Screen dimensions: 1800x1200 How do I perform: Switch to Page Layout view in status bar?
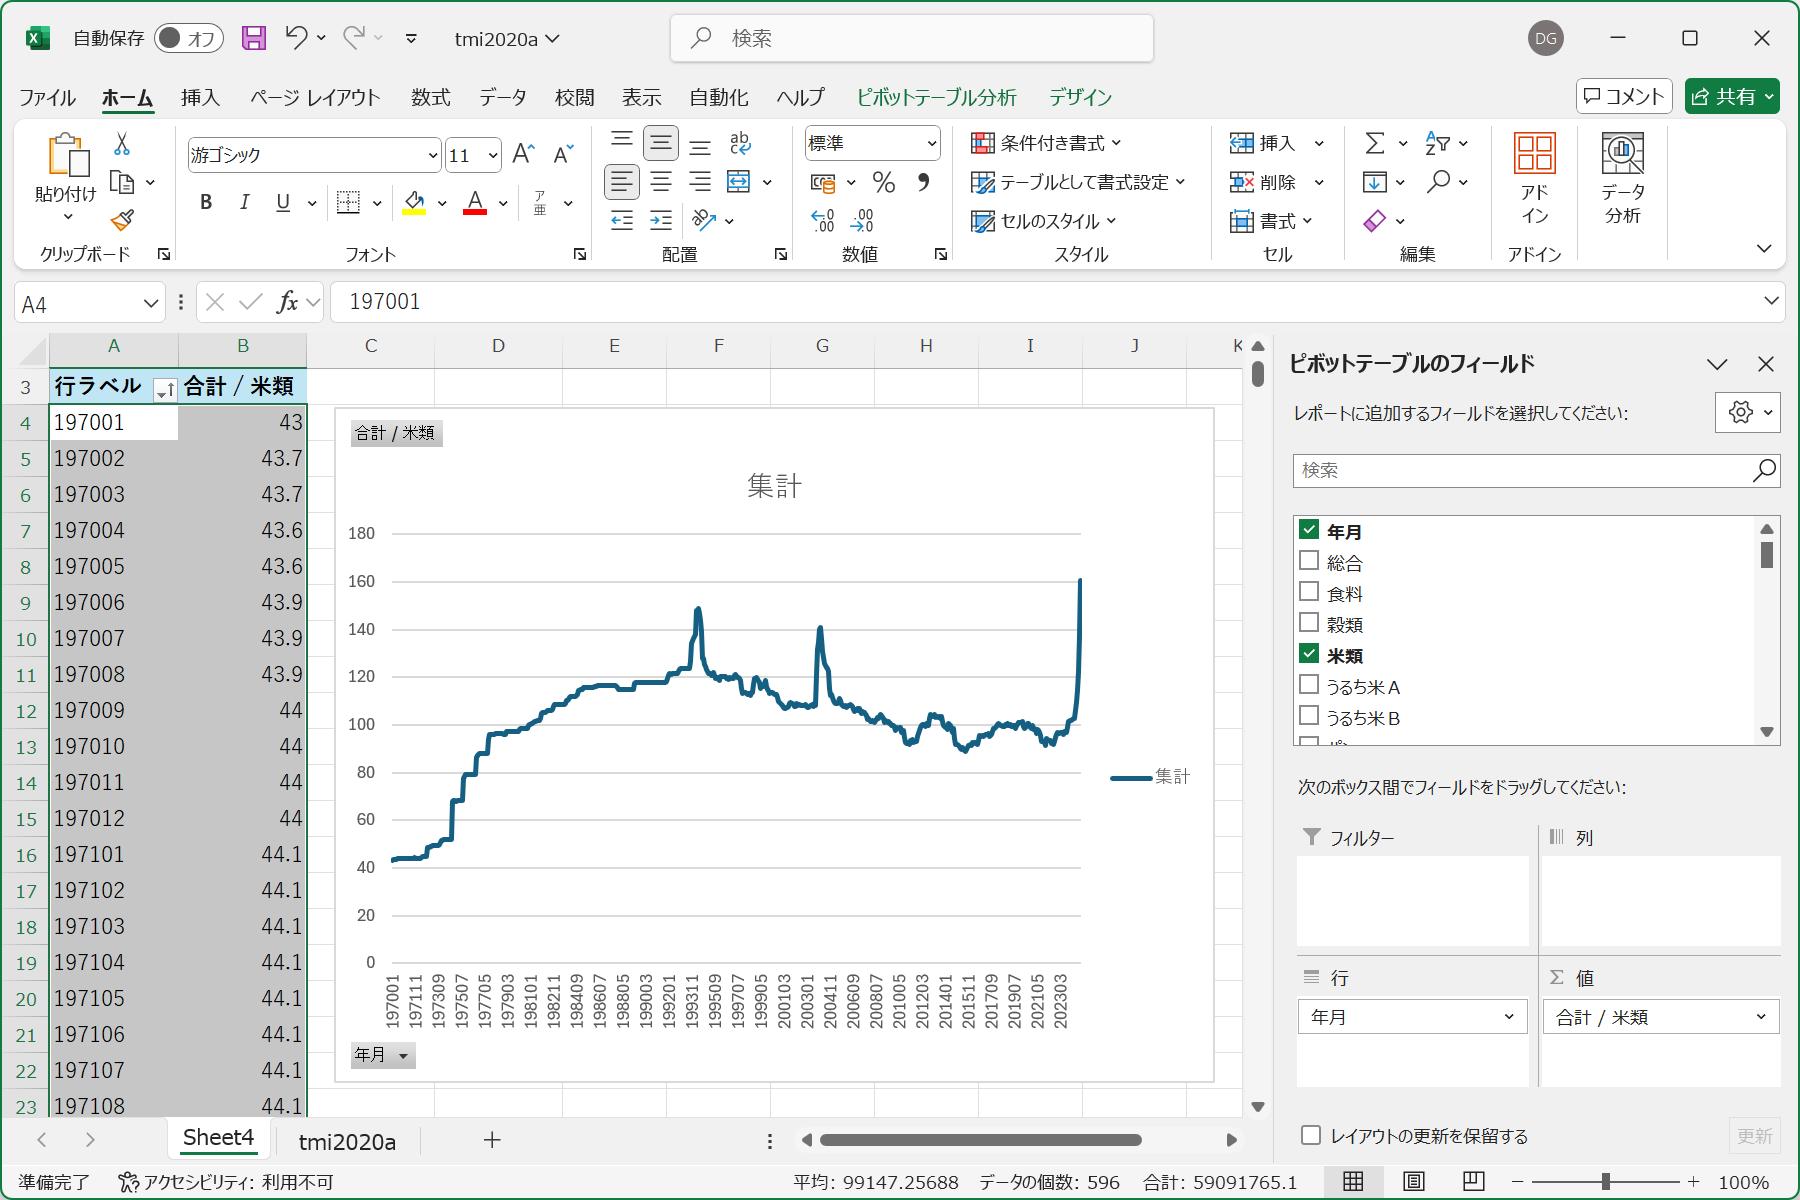[1413, 1182]
